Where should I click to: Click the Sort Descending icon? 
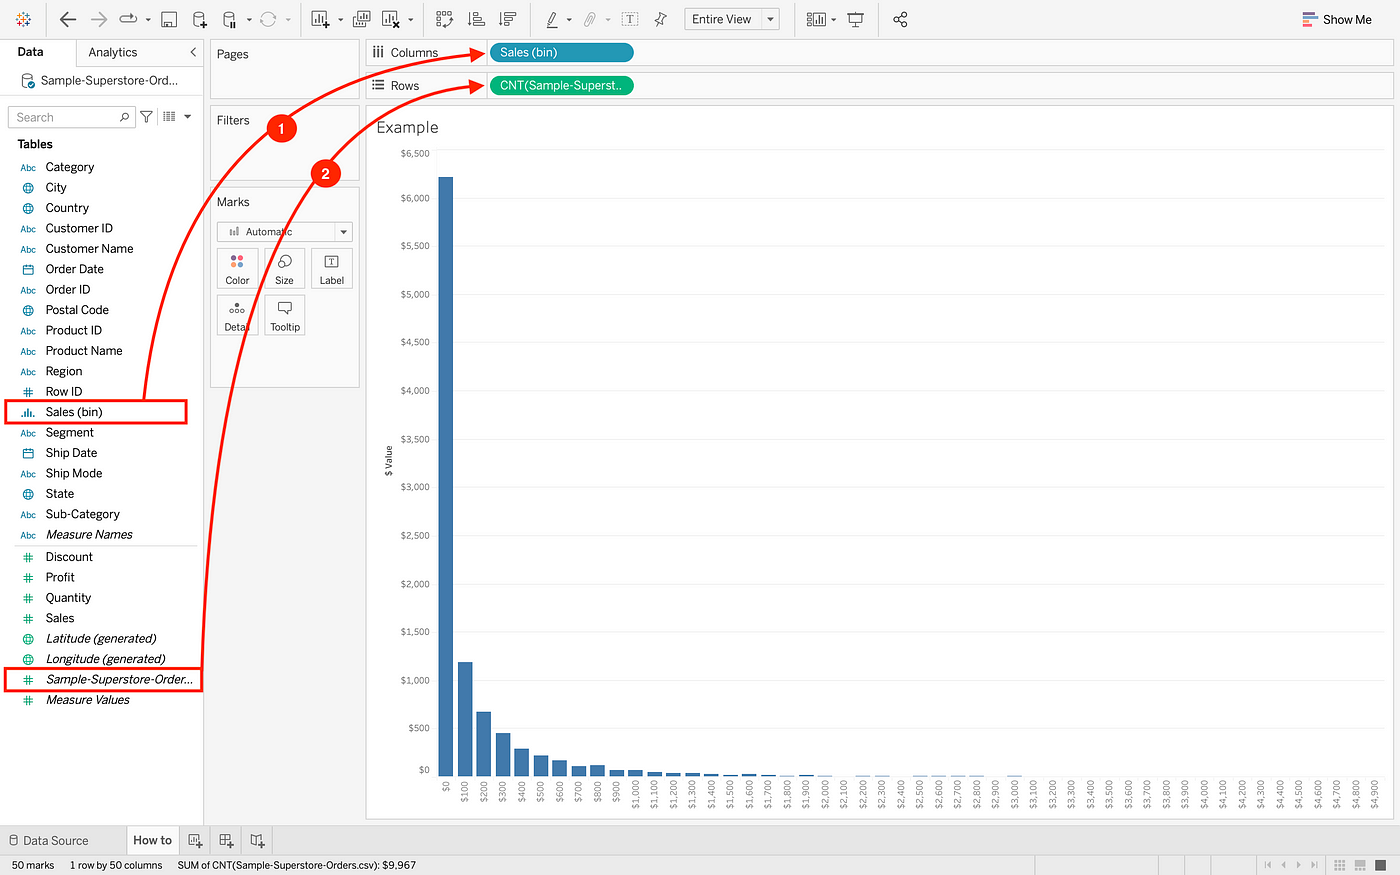click(x=507, y=19)
